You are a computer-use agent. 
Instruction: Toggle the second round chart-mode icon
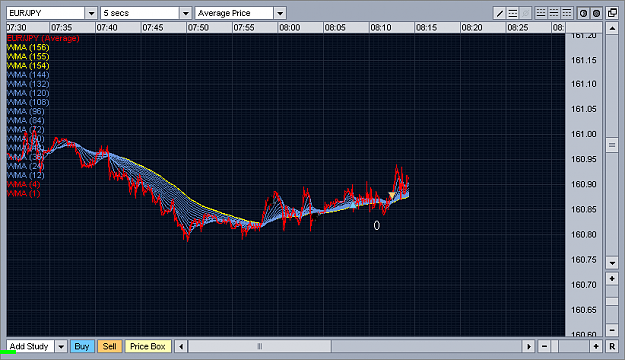(x=596, y=13)
